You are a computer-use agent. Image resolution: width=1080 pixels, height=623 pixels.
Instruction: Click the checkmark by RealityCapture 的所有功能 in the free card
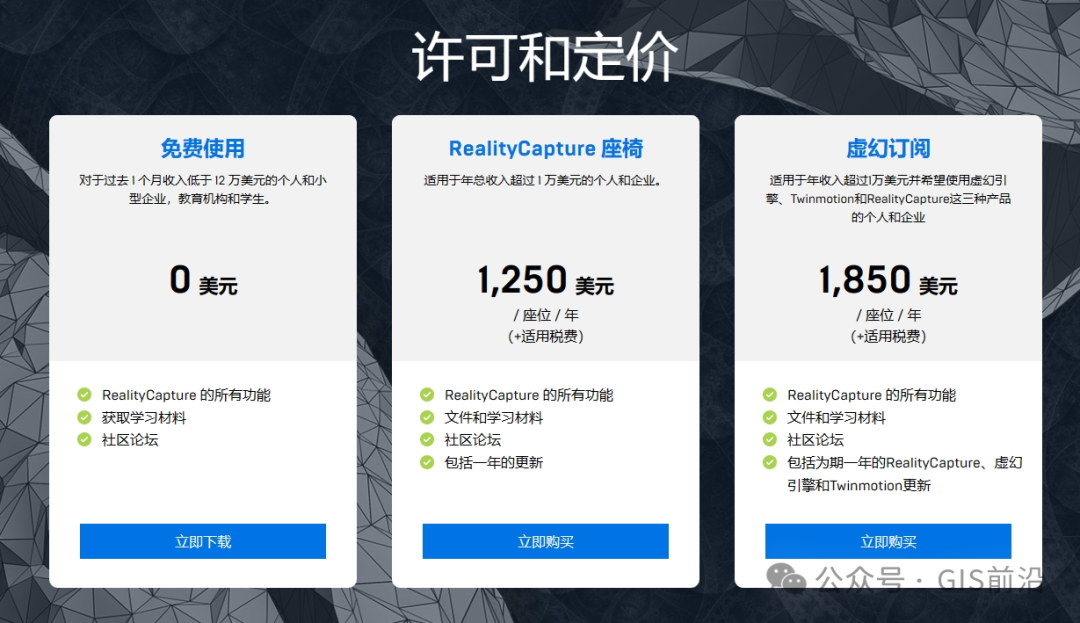tap(84, 394)
